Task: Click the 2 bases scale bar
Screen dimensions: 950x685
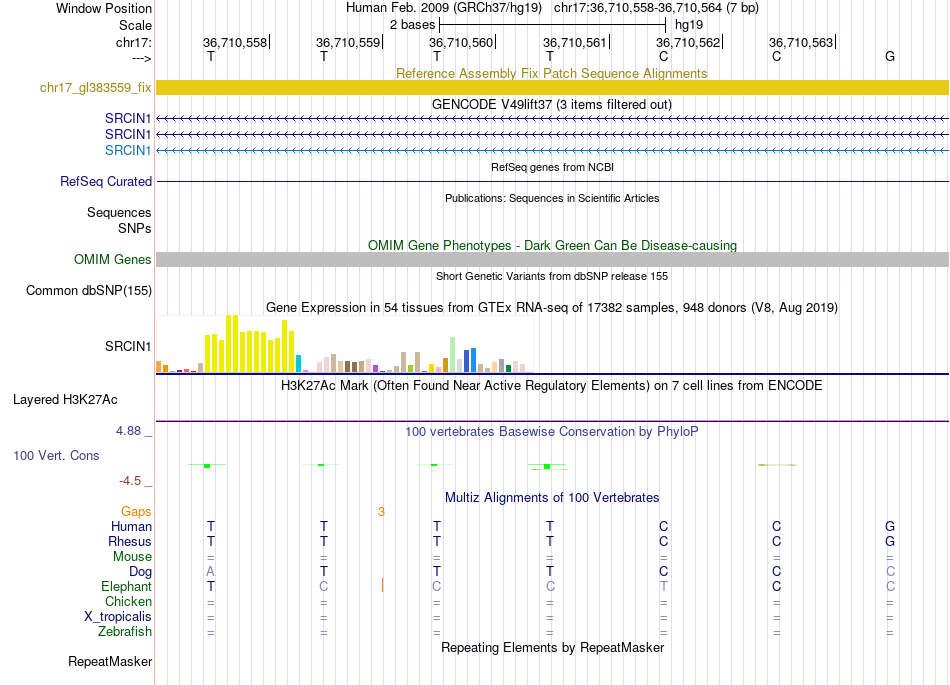Action: coord(552,25)
